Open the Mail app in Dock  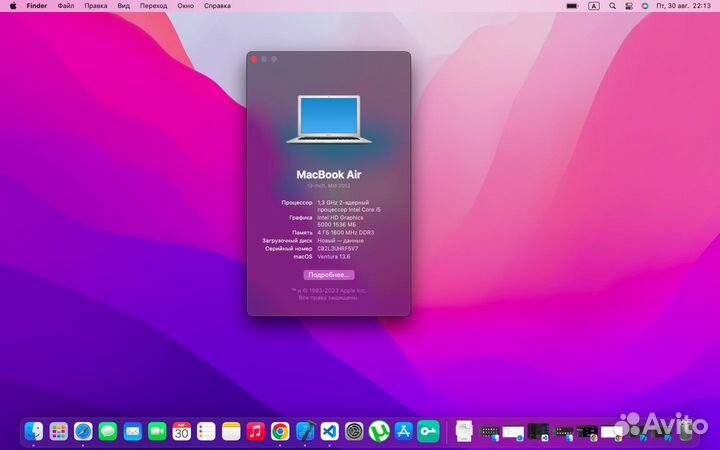(x=133, y=432)
